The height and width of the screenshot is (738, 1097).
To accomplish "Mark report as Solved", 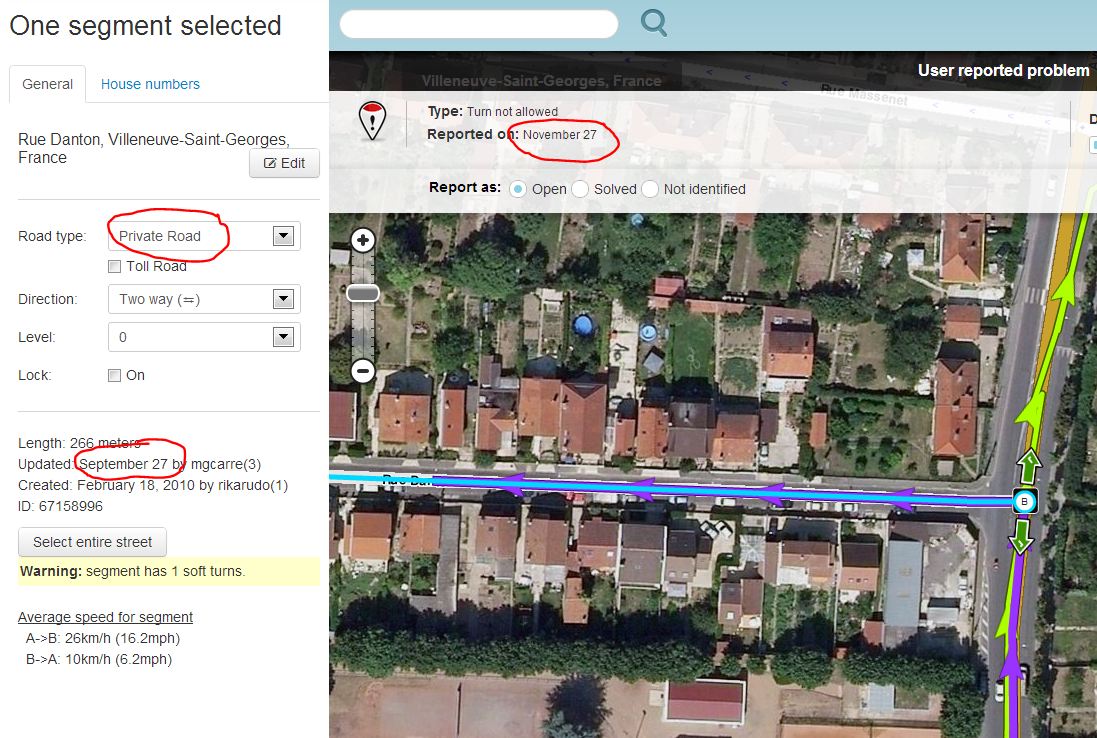I will 580,189.
